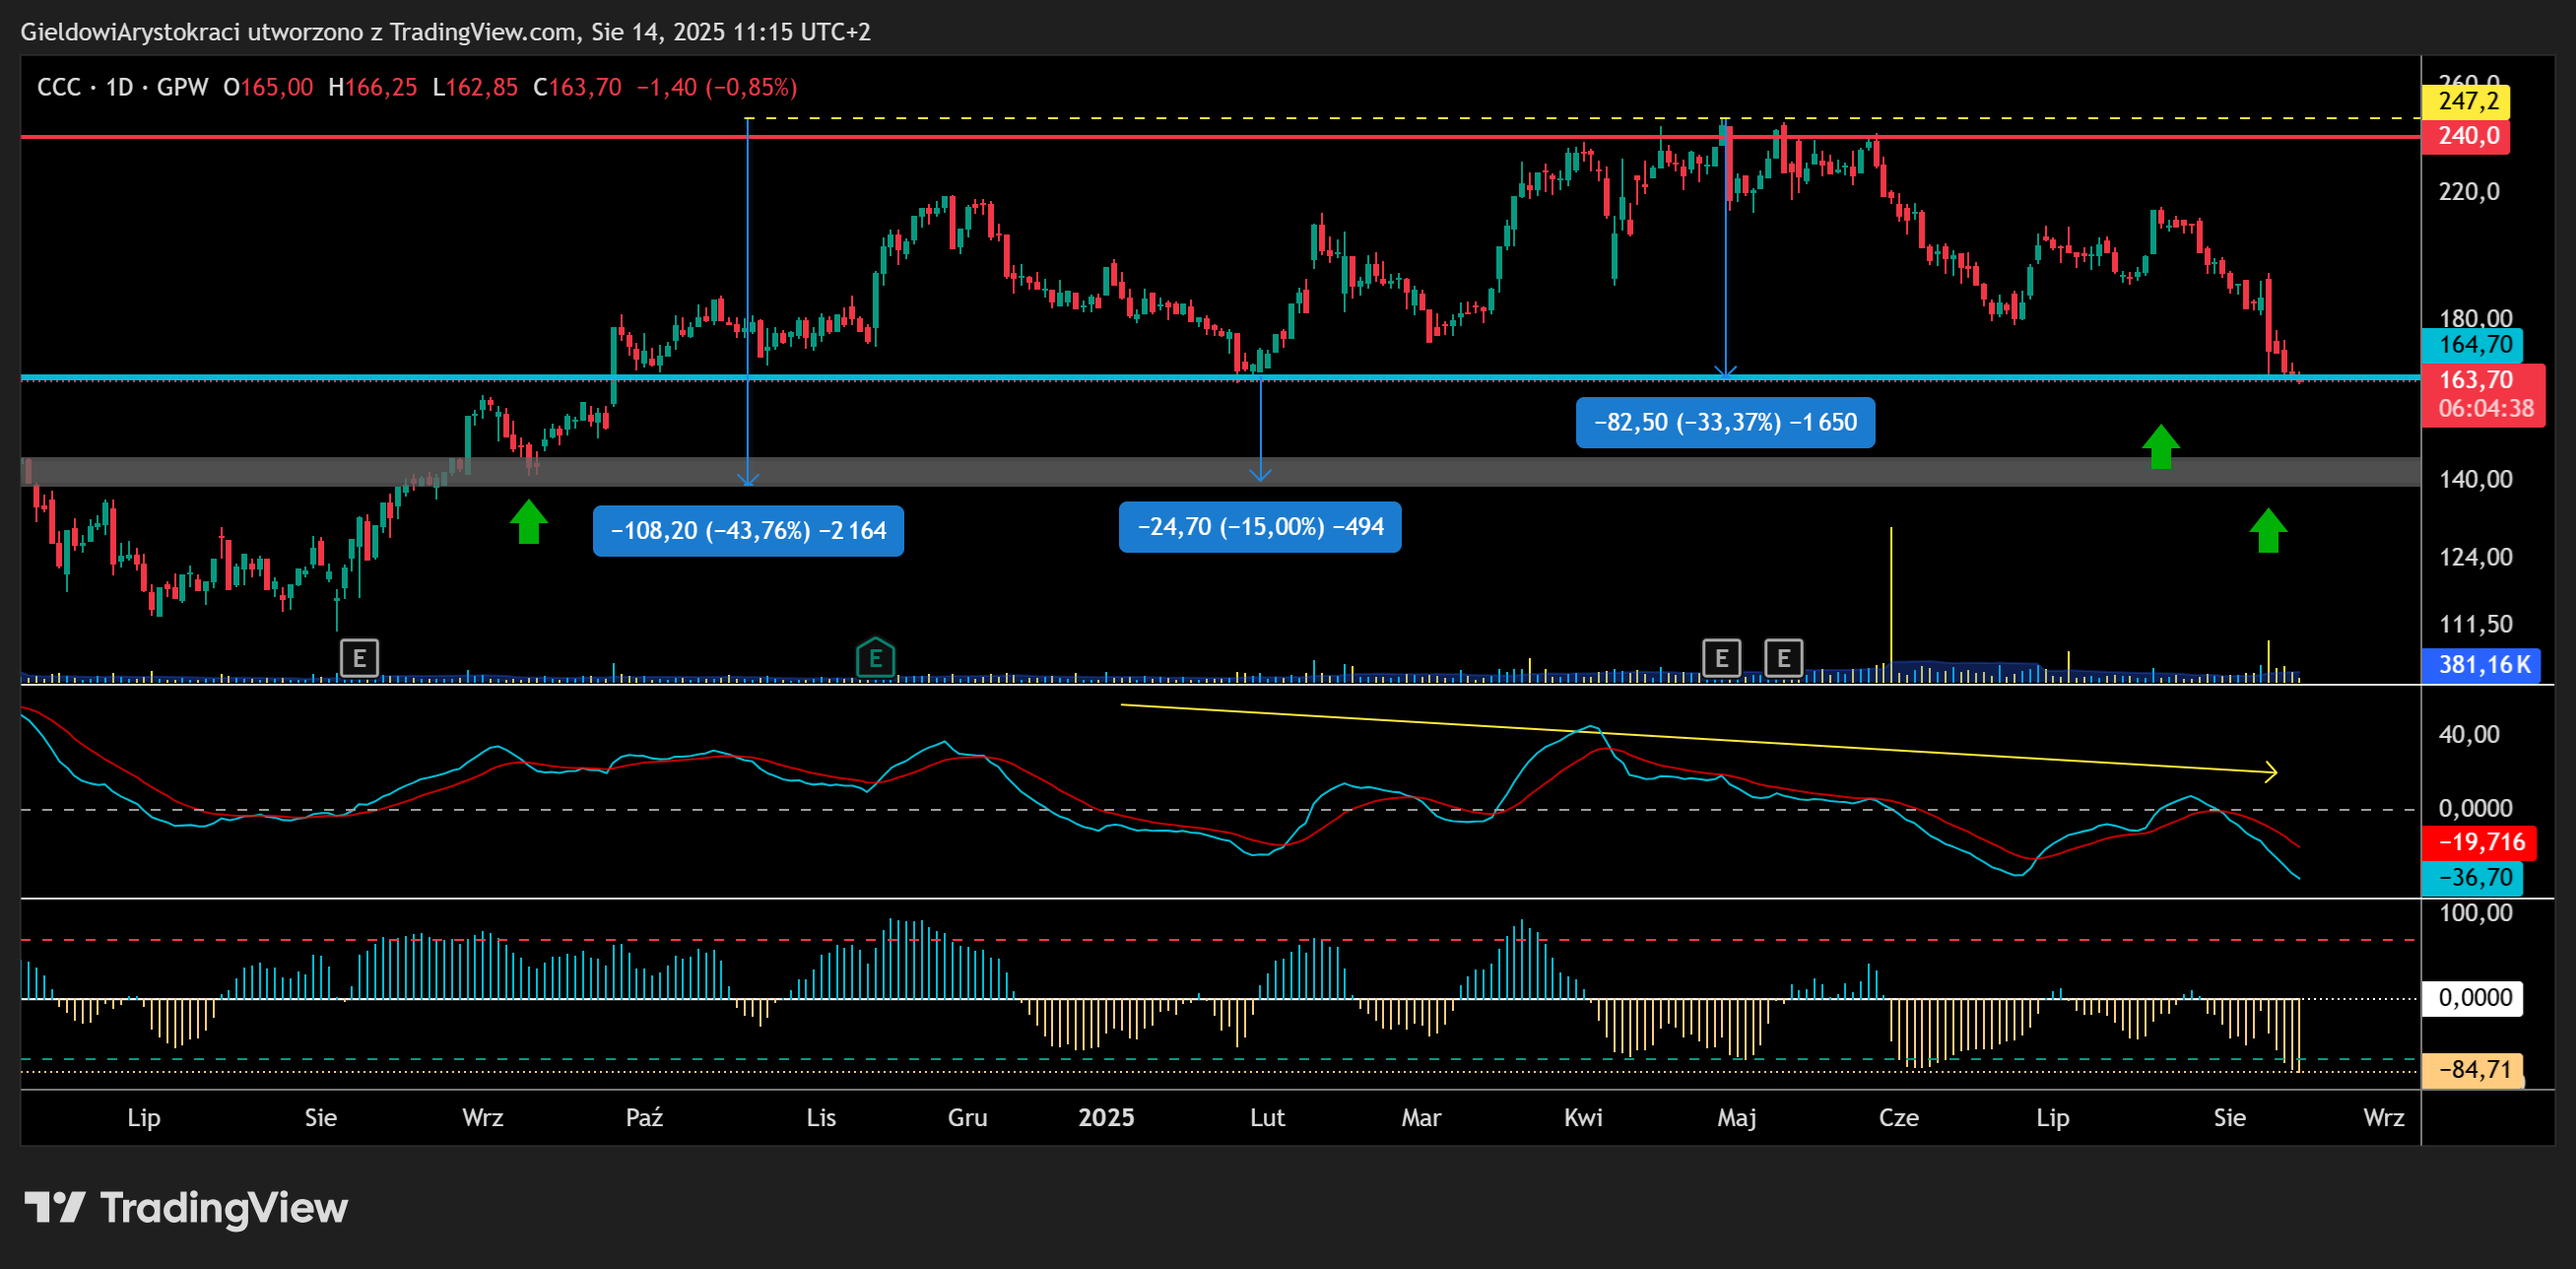
Task: Click the L162,85 low value
Action: [475, 88]
